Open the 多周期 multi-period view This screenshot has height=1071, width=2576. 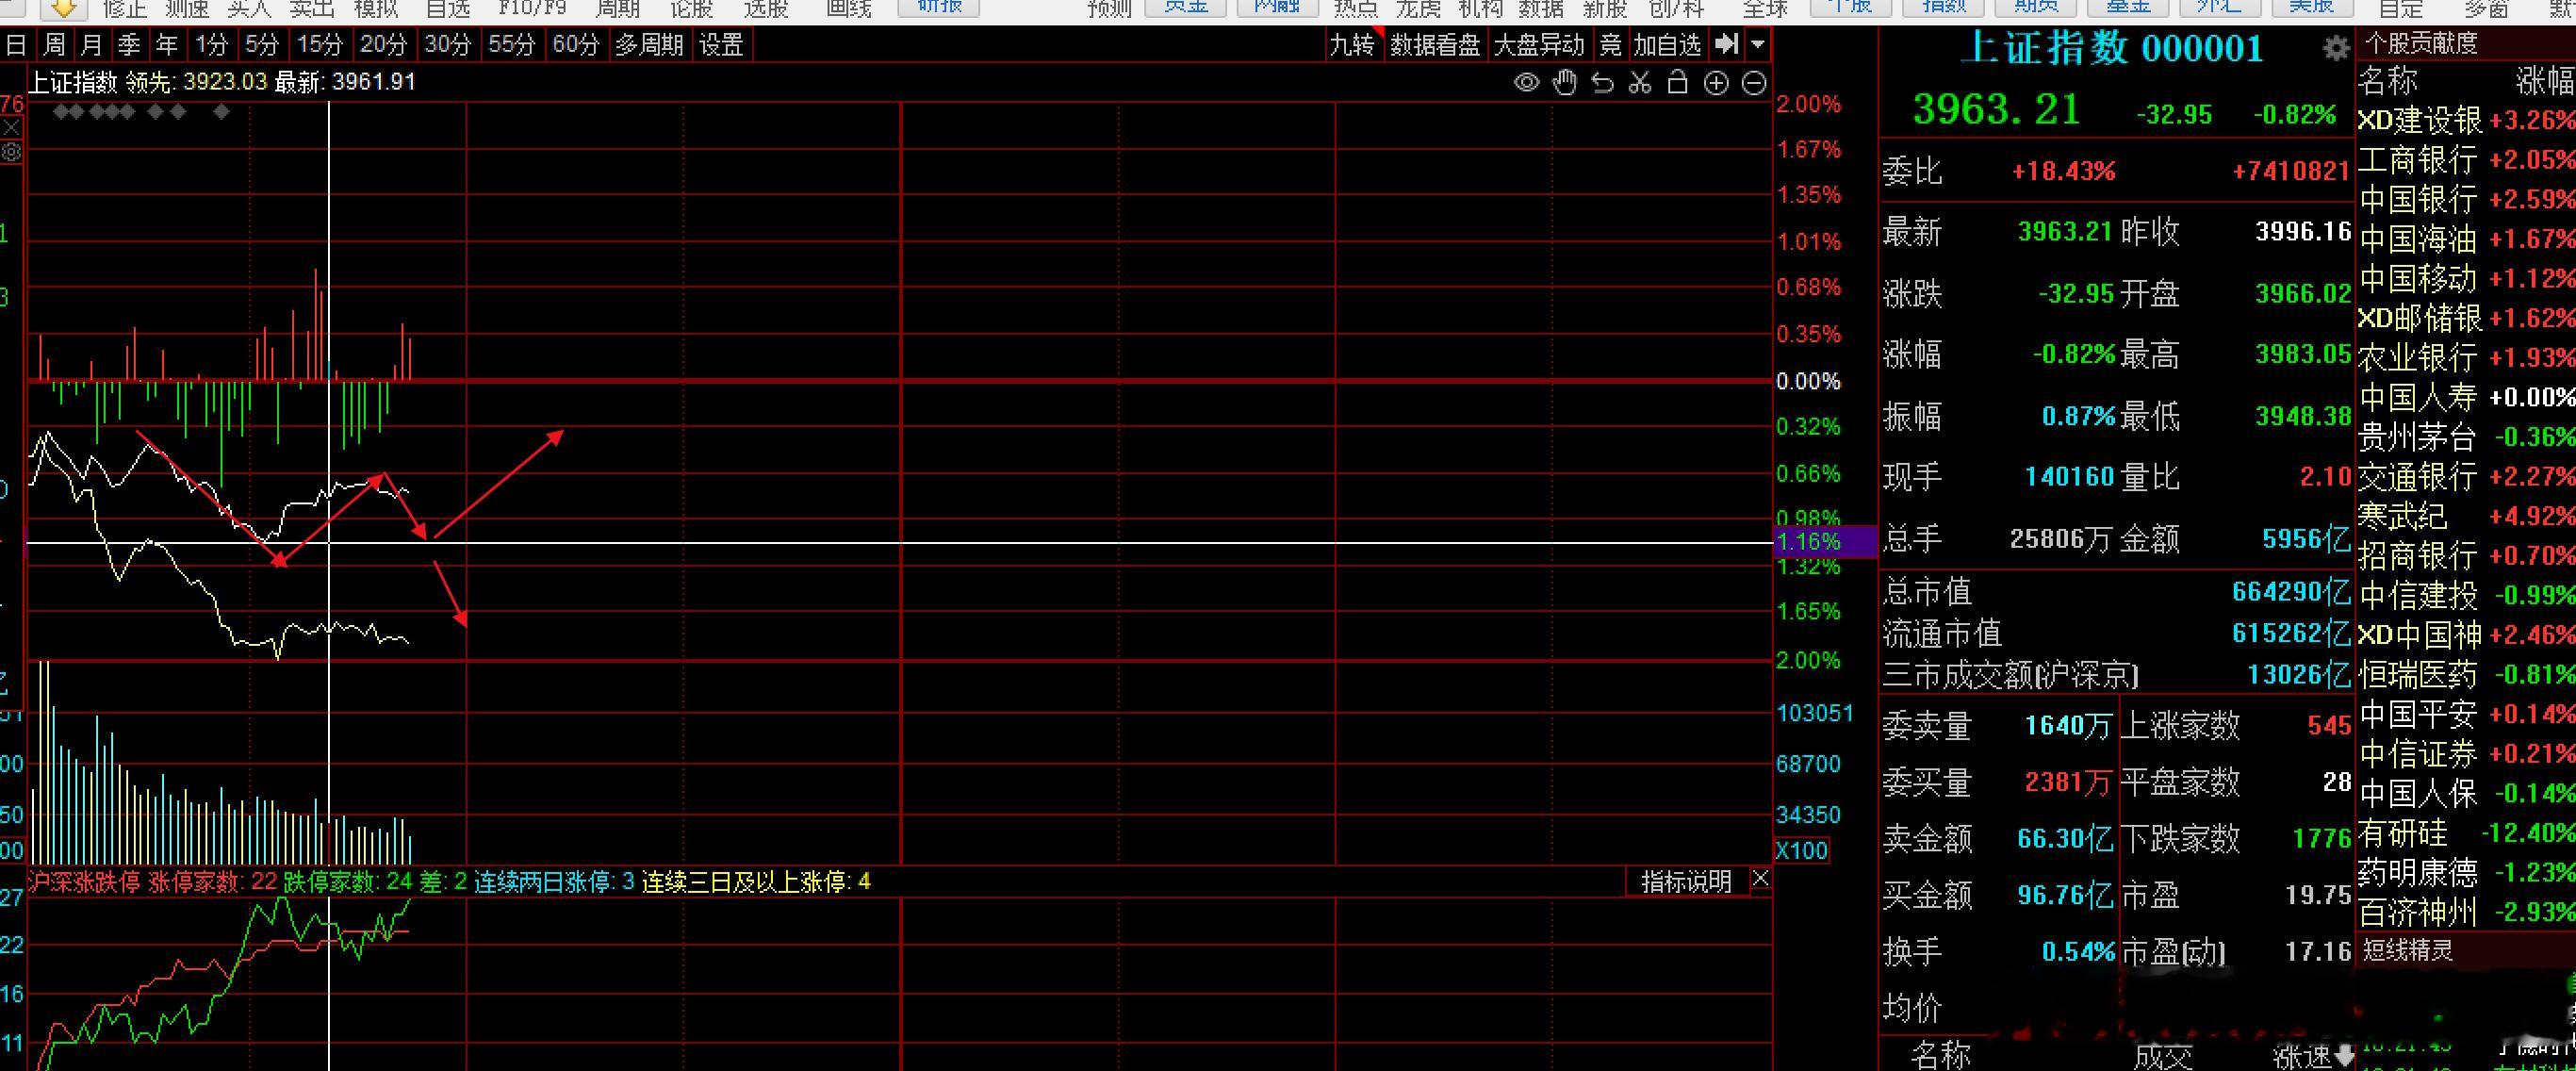(649, 45)
